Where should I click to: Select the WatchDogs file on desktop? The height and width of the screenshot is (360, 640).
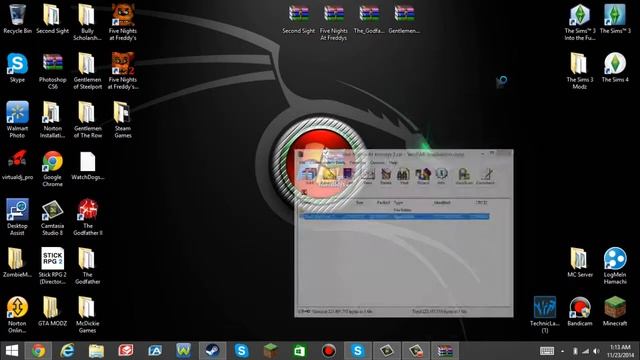coord(87,165)
